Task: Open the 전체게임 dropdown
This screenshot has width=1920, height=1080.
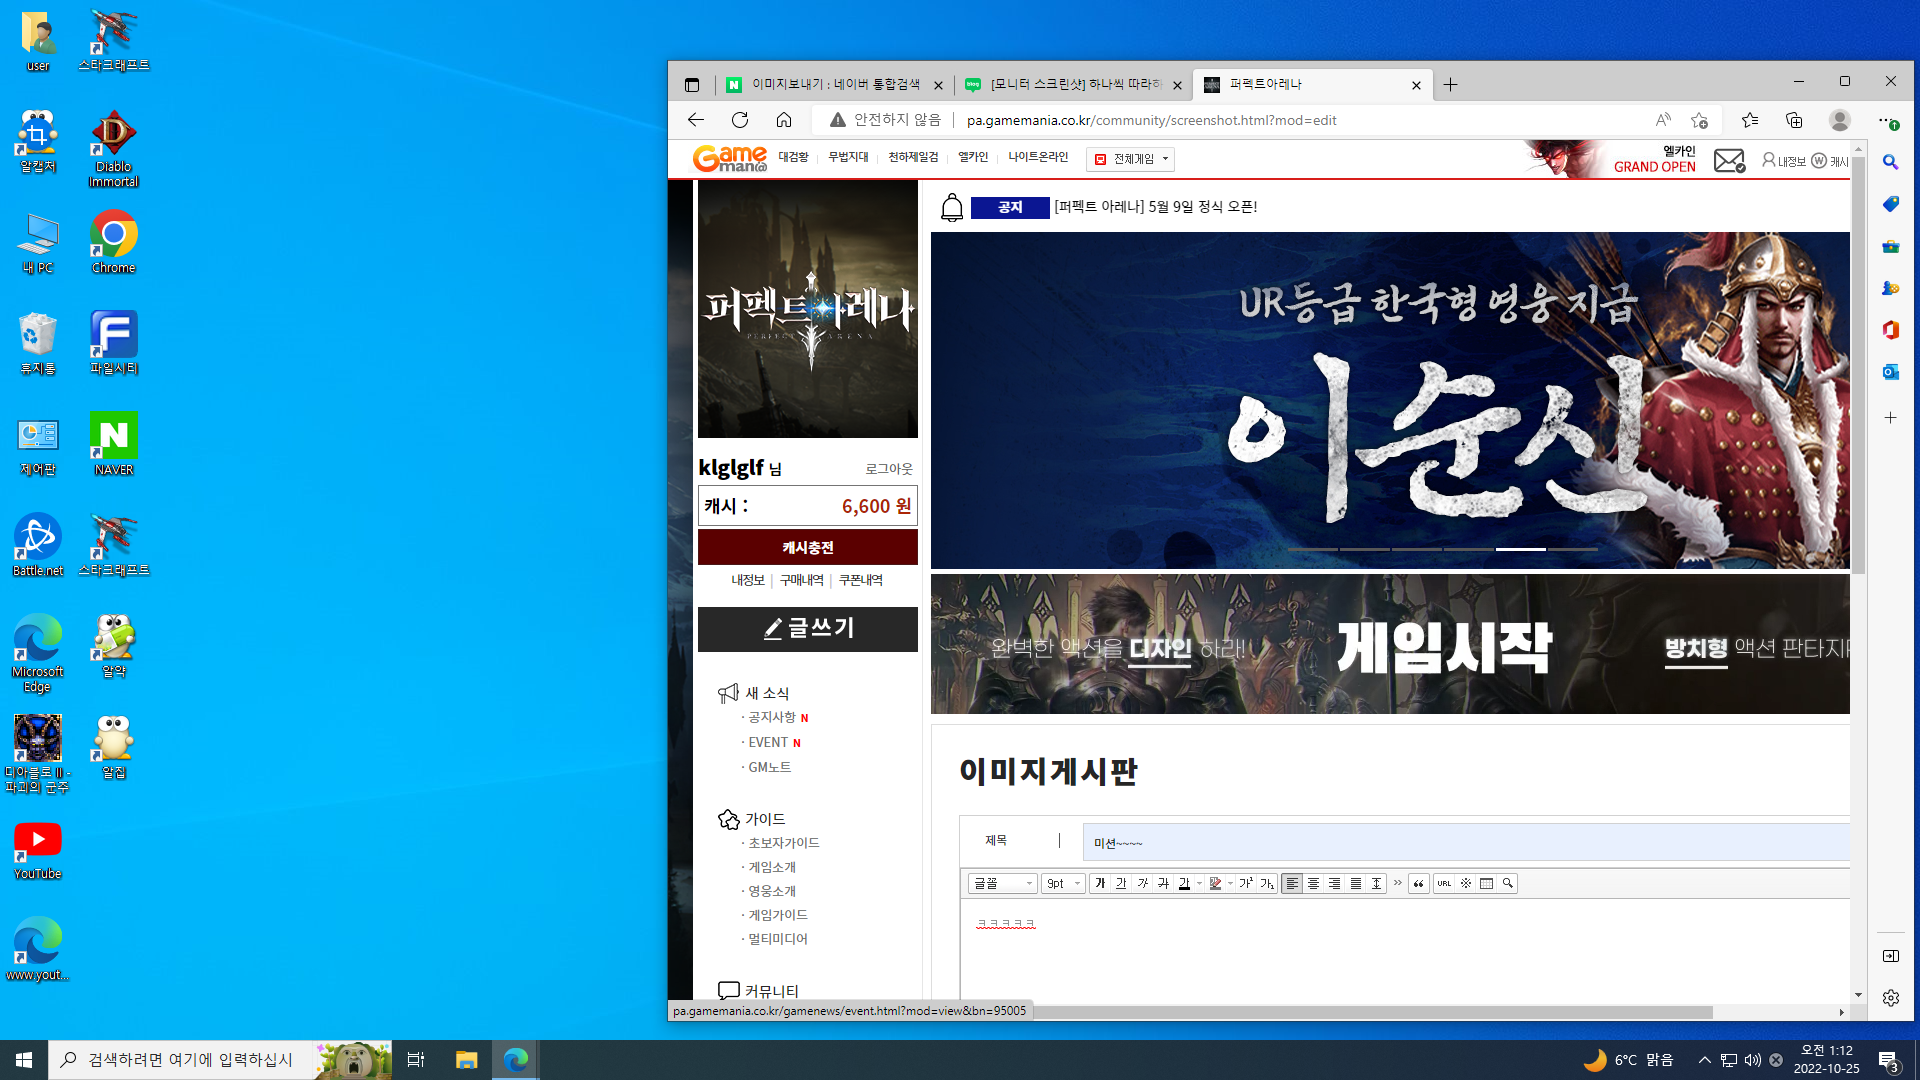Action: (x=1131, y=159)
